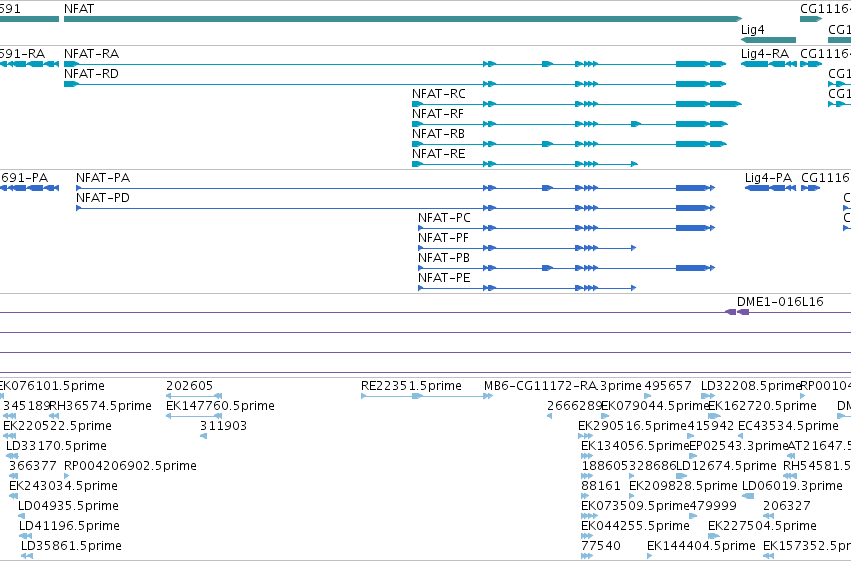Open EK243034.5prime EST
This screenshot has width=851, height=561.
(63, 486)
